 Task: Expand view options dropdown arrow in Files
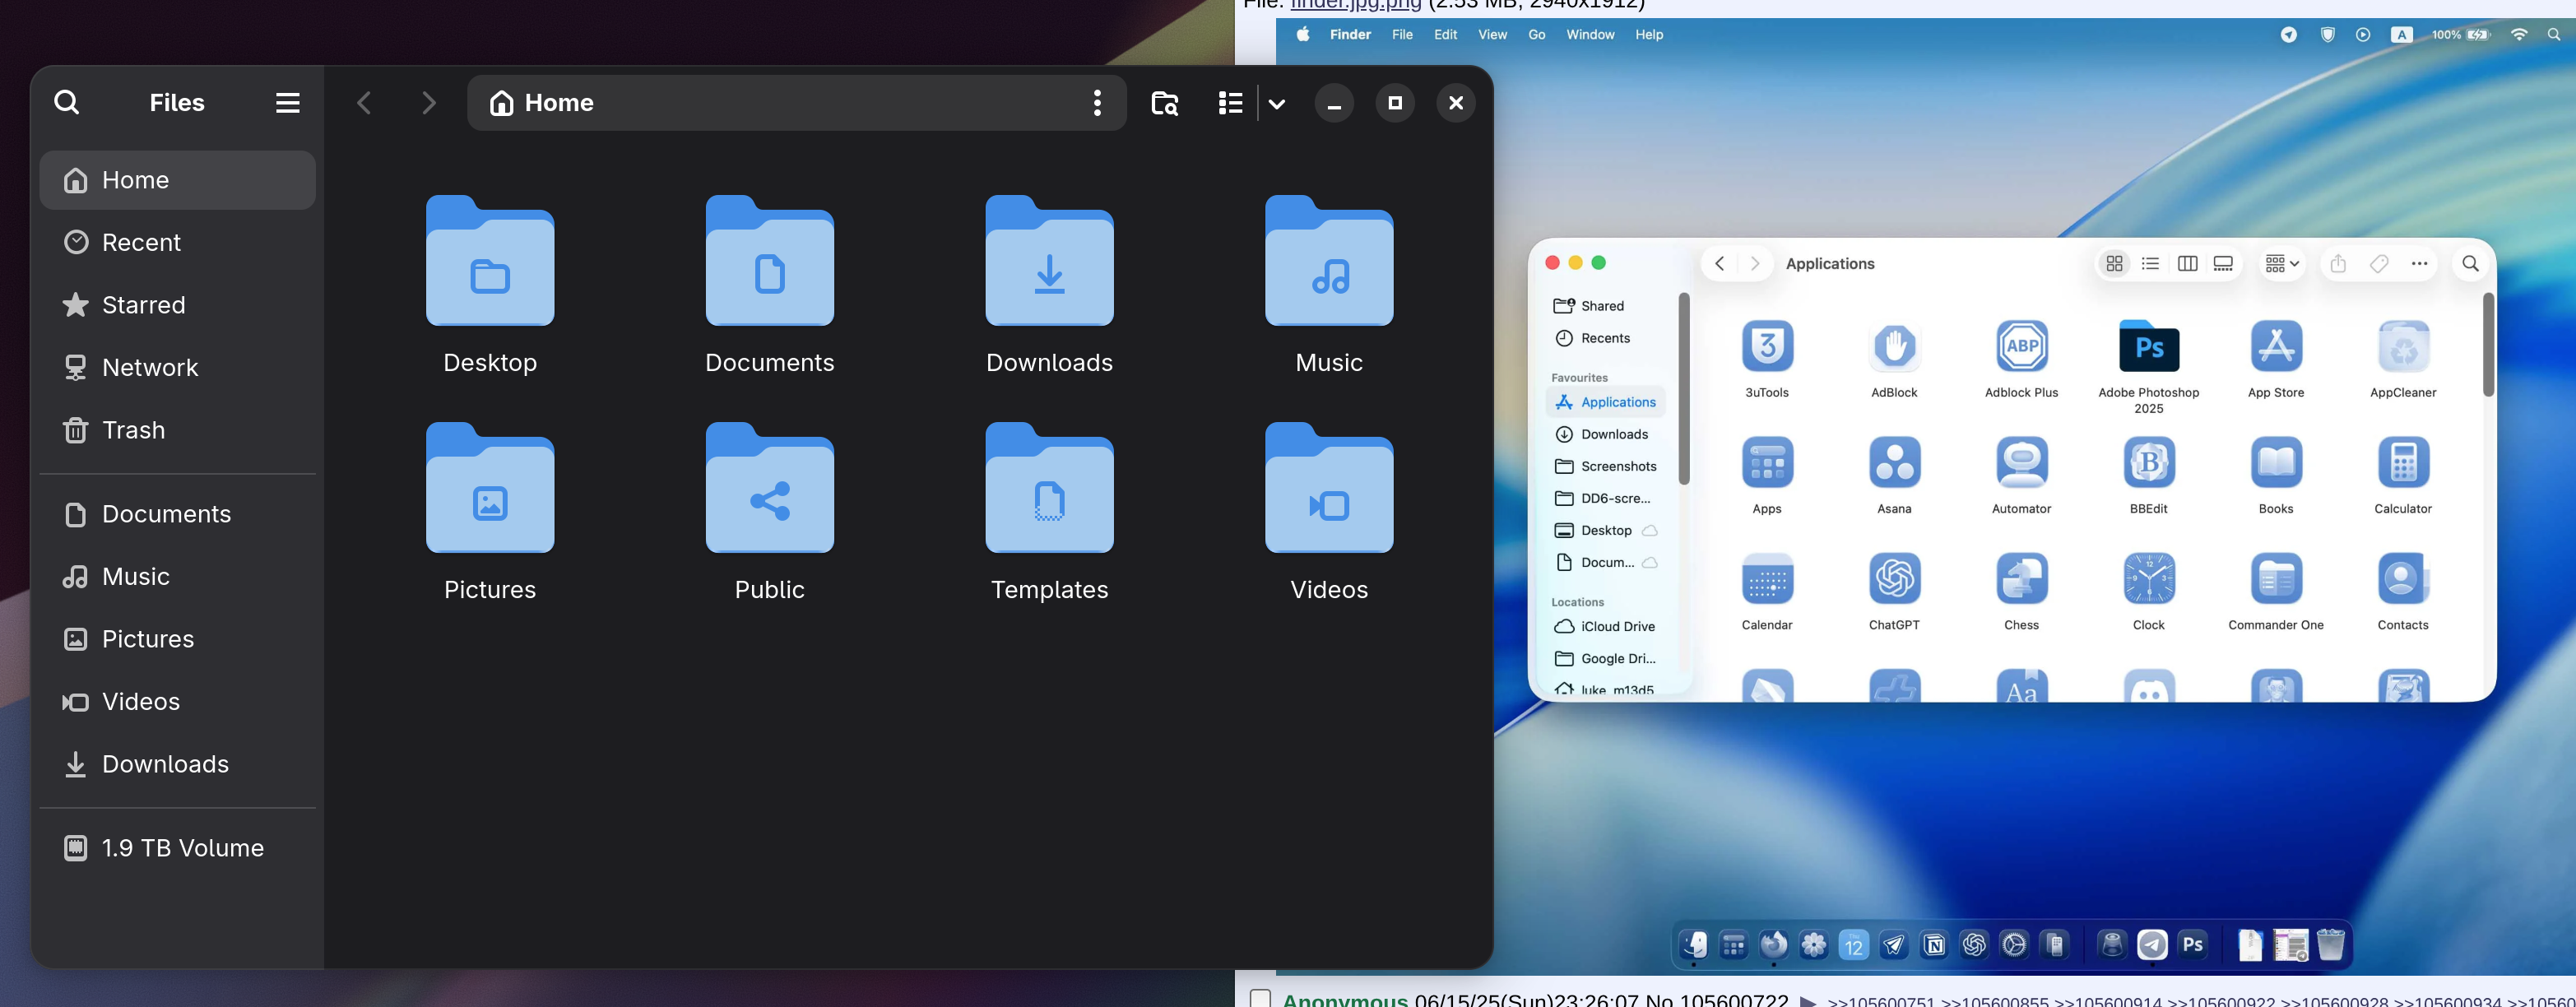click(x=1276, y=102)
